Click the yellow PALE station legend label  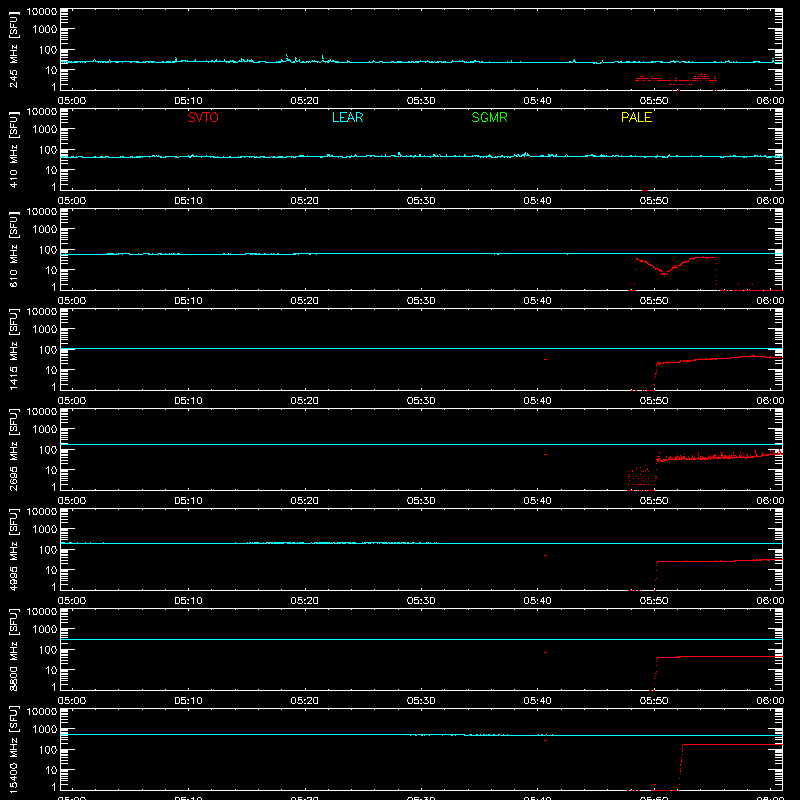point(636,117)
